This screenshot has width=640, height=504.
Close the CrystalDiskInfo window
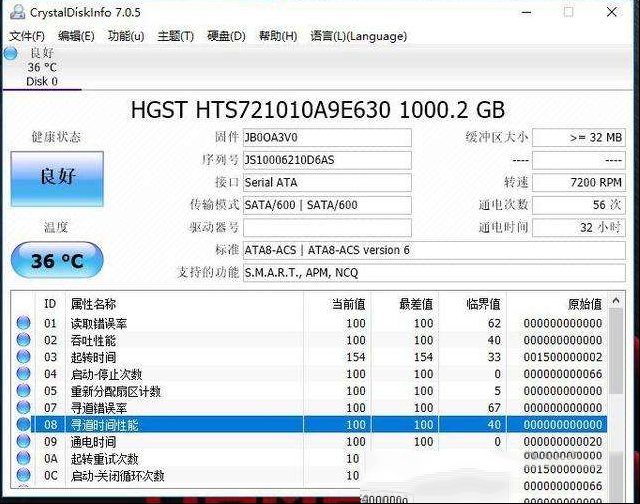(x=611, y=12)
